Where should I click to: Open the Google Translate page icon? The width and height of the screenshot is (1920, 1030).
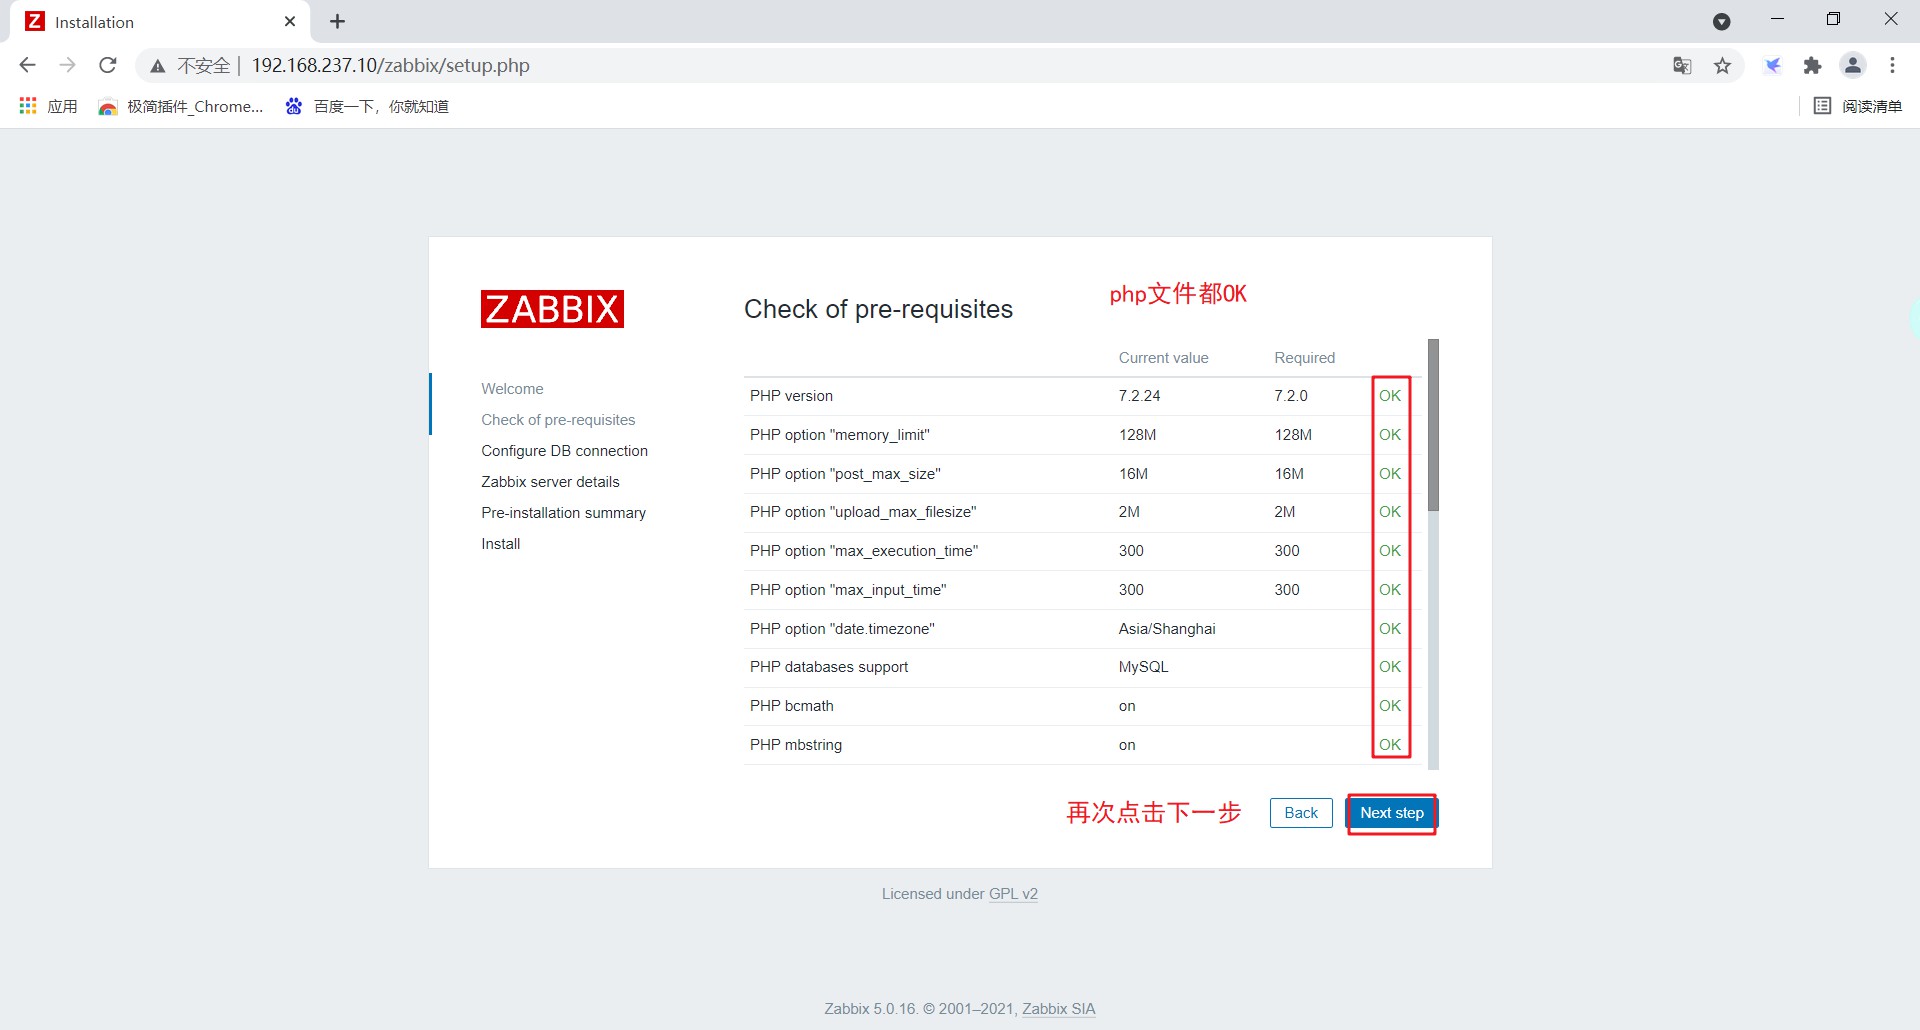tap(1682, 66)
